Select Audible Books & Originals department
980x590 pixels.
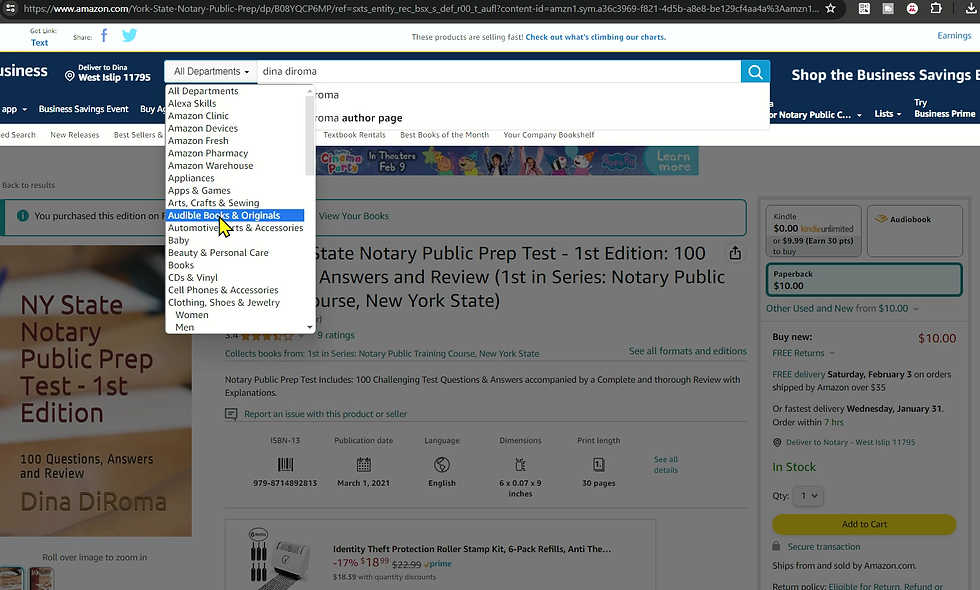point(235,216)
